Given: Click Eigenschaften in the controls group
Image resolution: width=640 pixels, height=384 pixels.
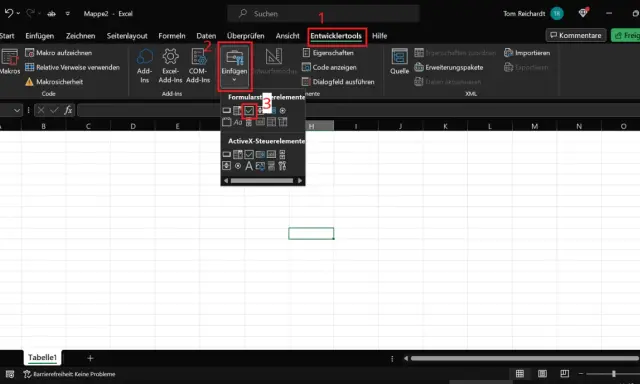Looking at the screenshot, I should point(328,53).
